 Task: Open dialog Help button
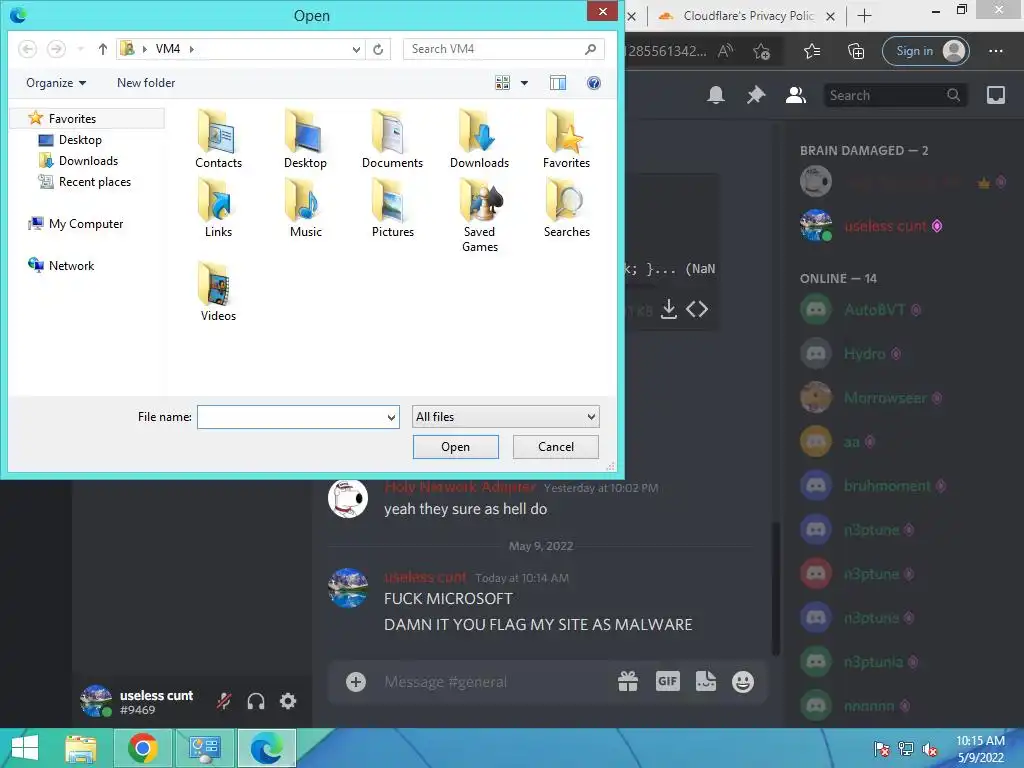click(594, 83)
